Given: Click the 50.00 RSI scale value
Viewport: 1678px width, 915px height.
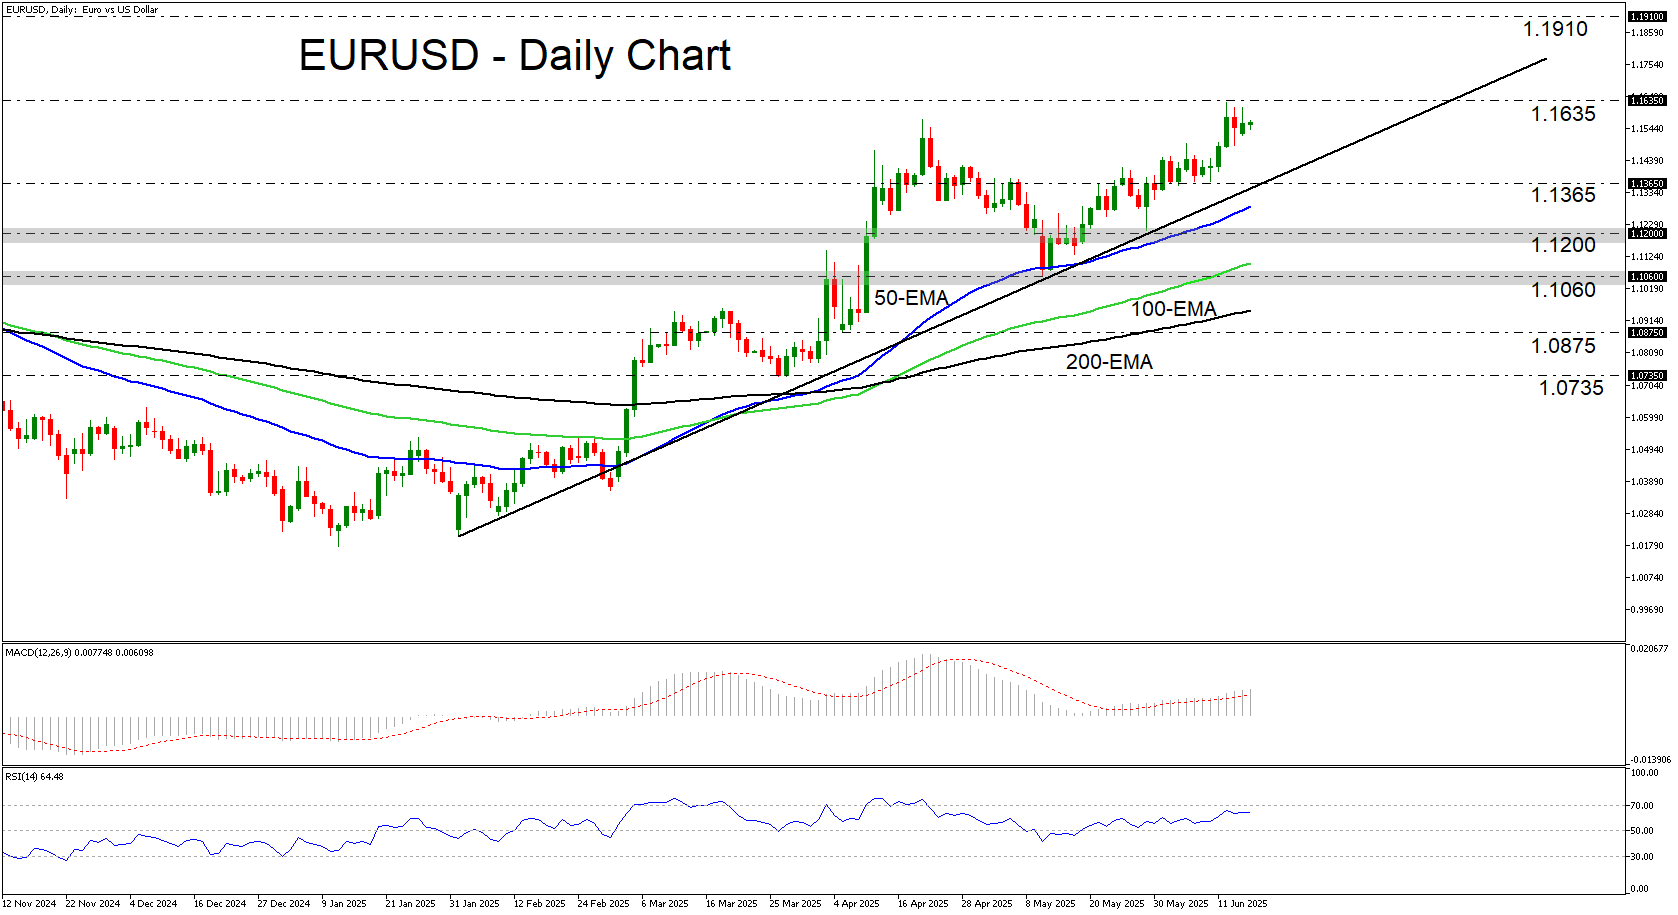Looking at the screenshot, I should coord(1642,831).
